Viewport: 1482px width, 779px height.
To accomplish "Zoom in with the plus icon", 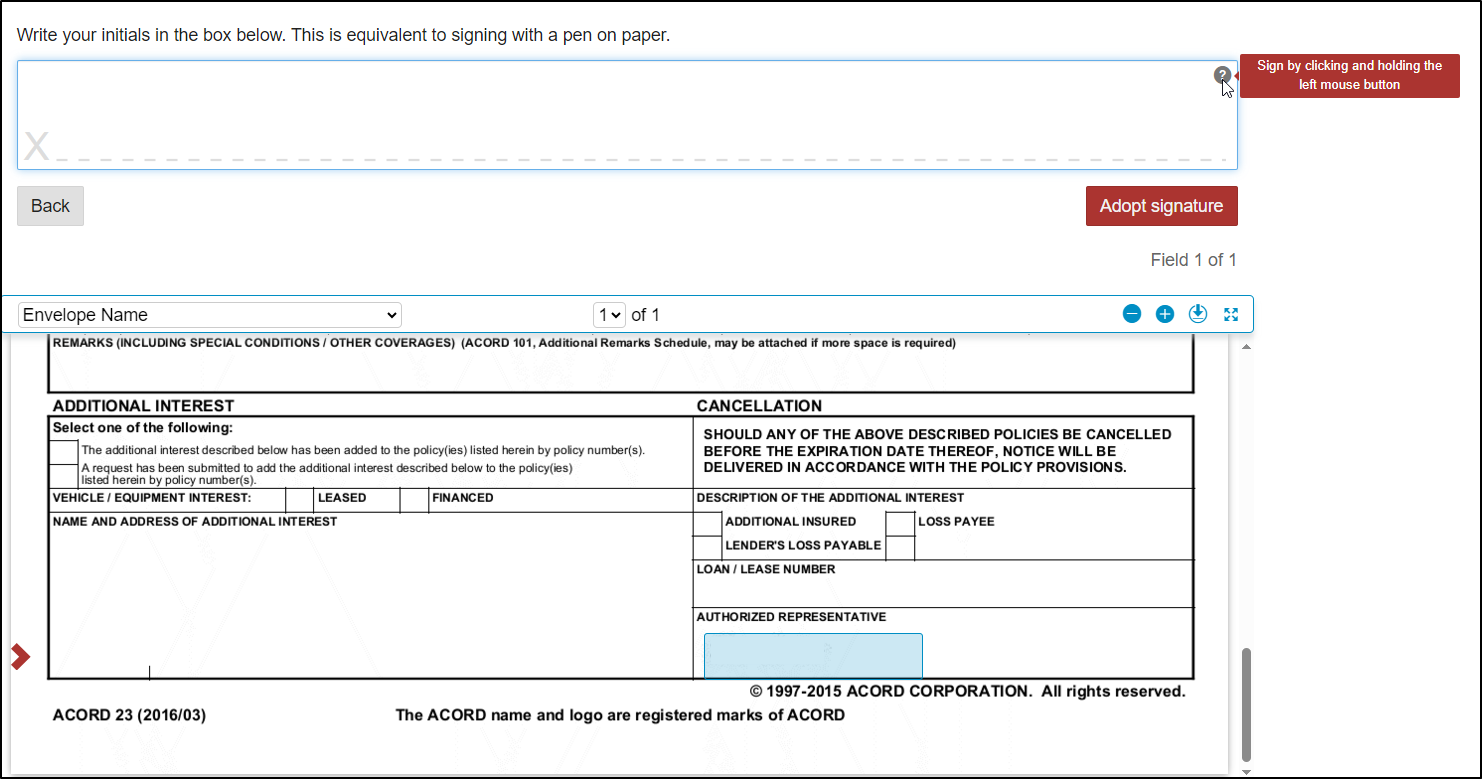I will coord(1165,314).
